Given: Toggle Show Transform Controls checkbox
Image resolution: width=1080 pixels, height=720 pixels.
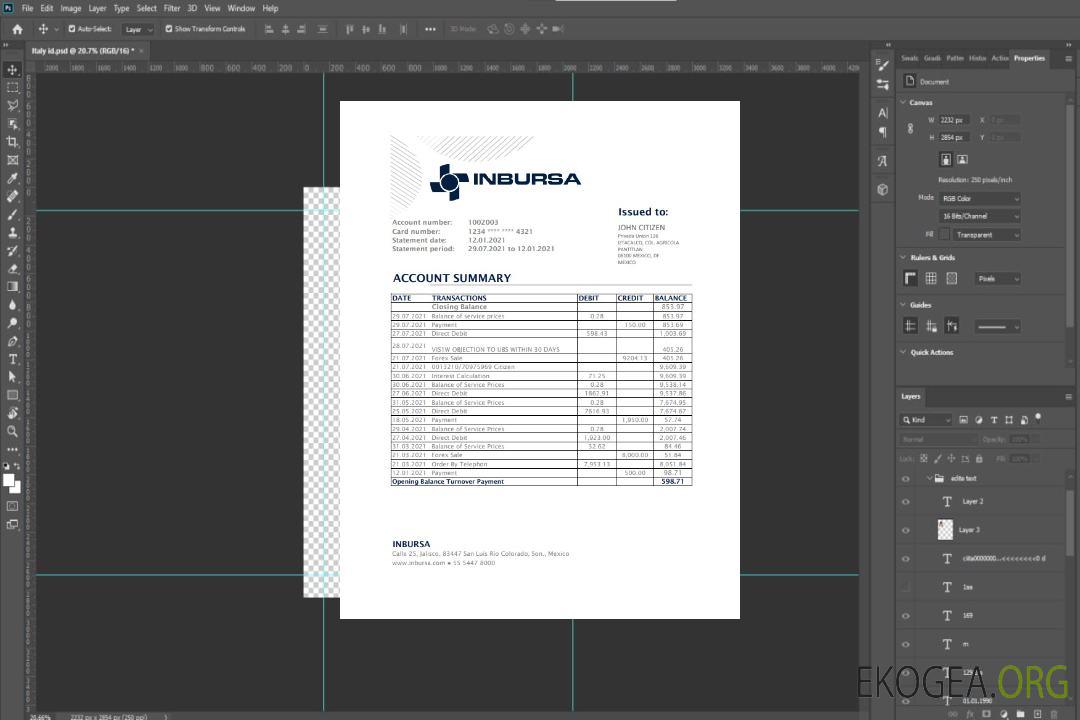Looking at the screenshot, I should (169, 29).
